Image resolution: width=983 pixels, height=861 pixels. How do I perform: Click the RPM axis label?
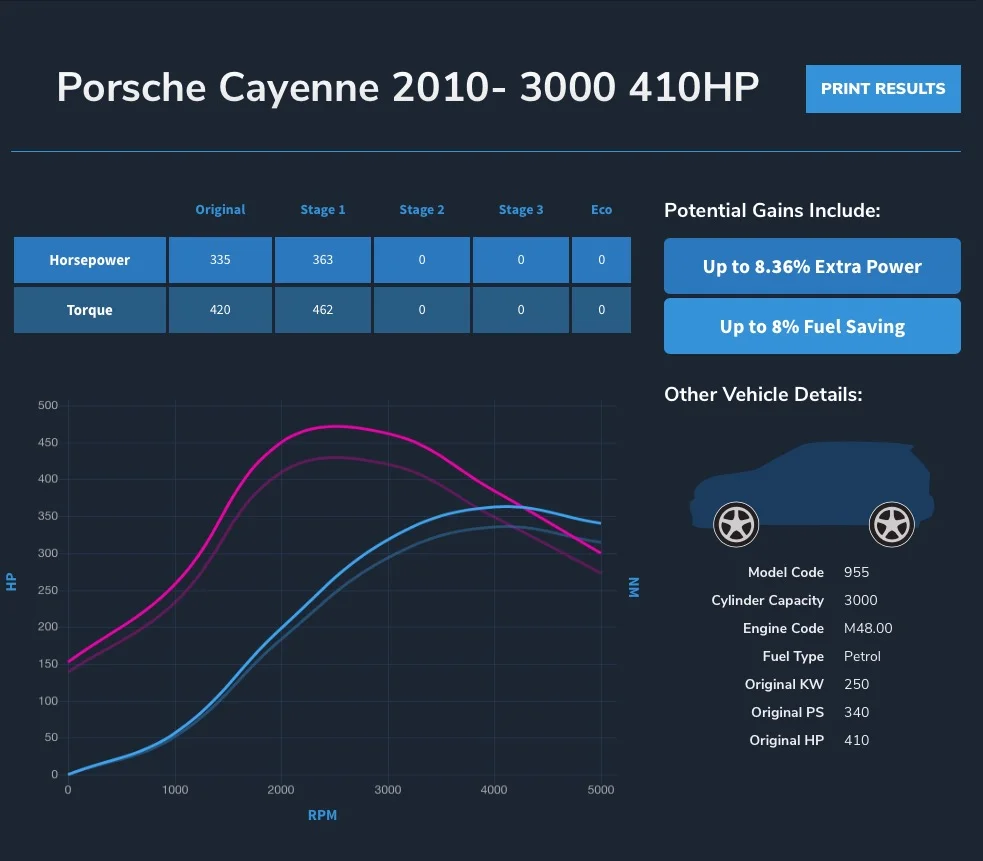click(x=322, y=815)
